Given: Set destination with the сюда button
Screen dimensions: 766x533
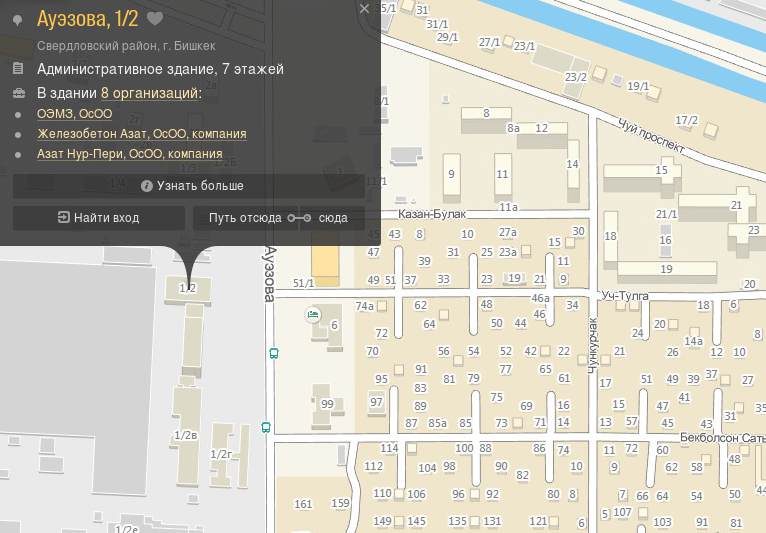Looking at the screenshot, I should pos(333,217).
